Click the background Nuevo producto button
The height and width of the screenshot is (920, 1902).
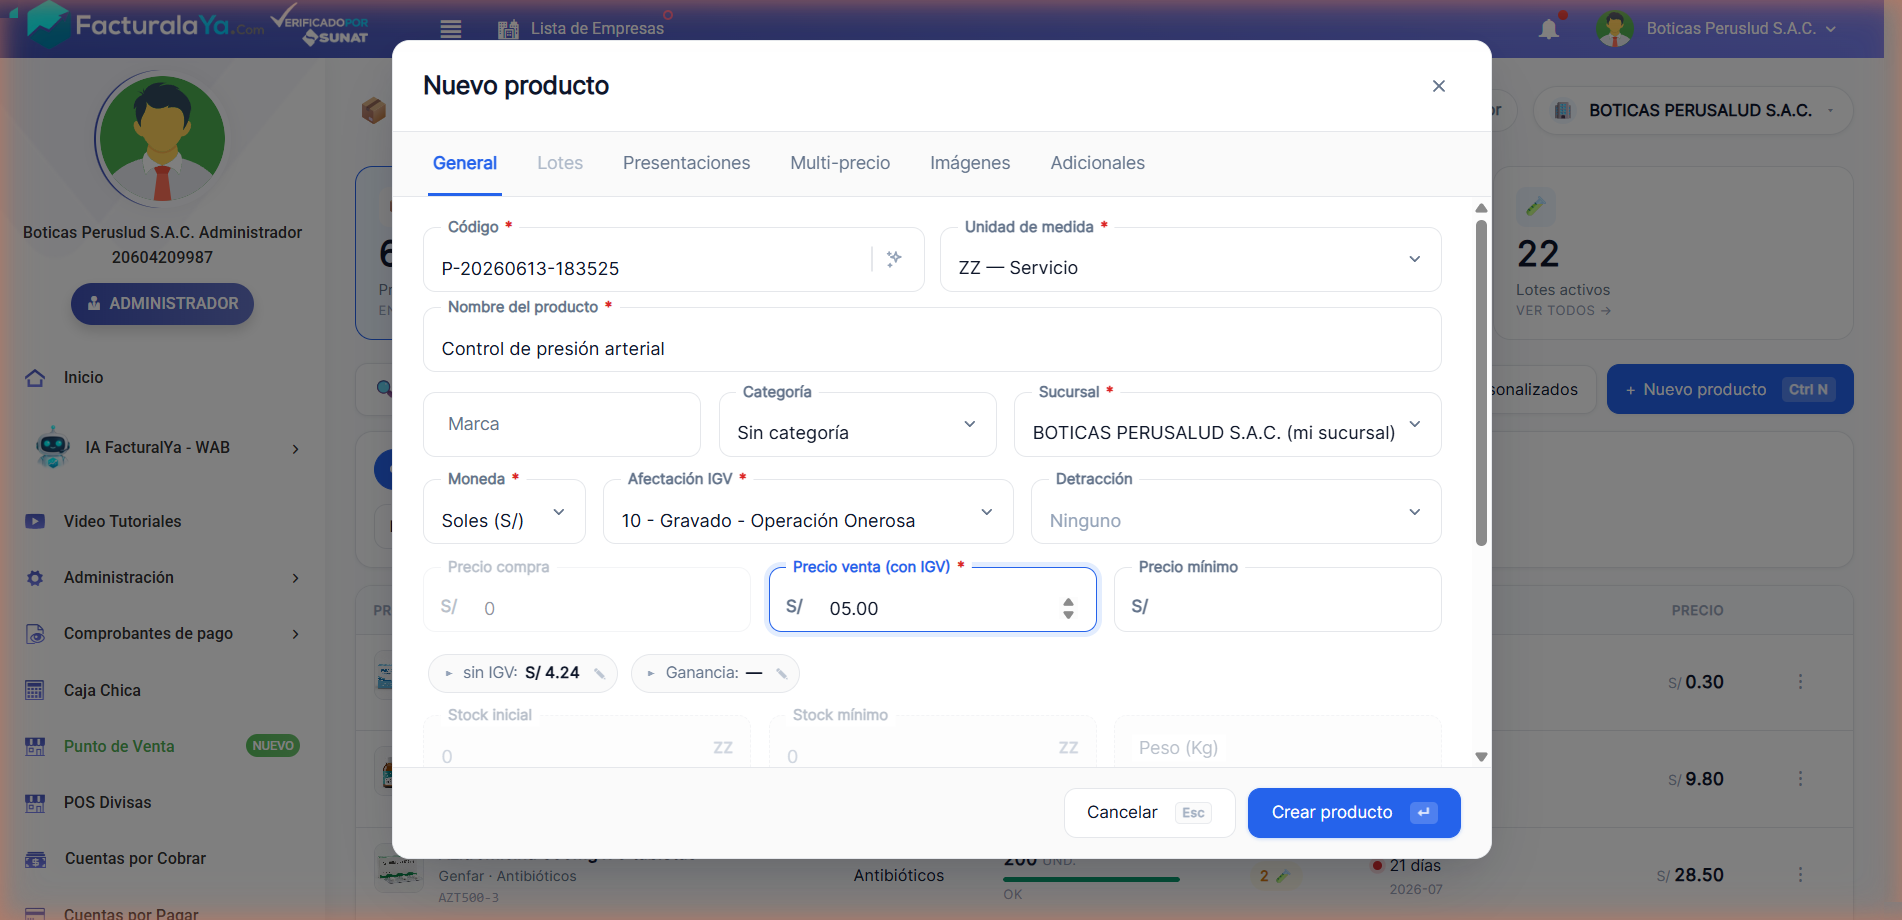(1730, 390)
